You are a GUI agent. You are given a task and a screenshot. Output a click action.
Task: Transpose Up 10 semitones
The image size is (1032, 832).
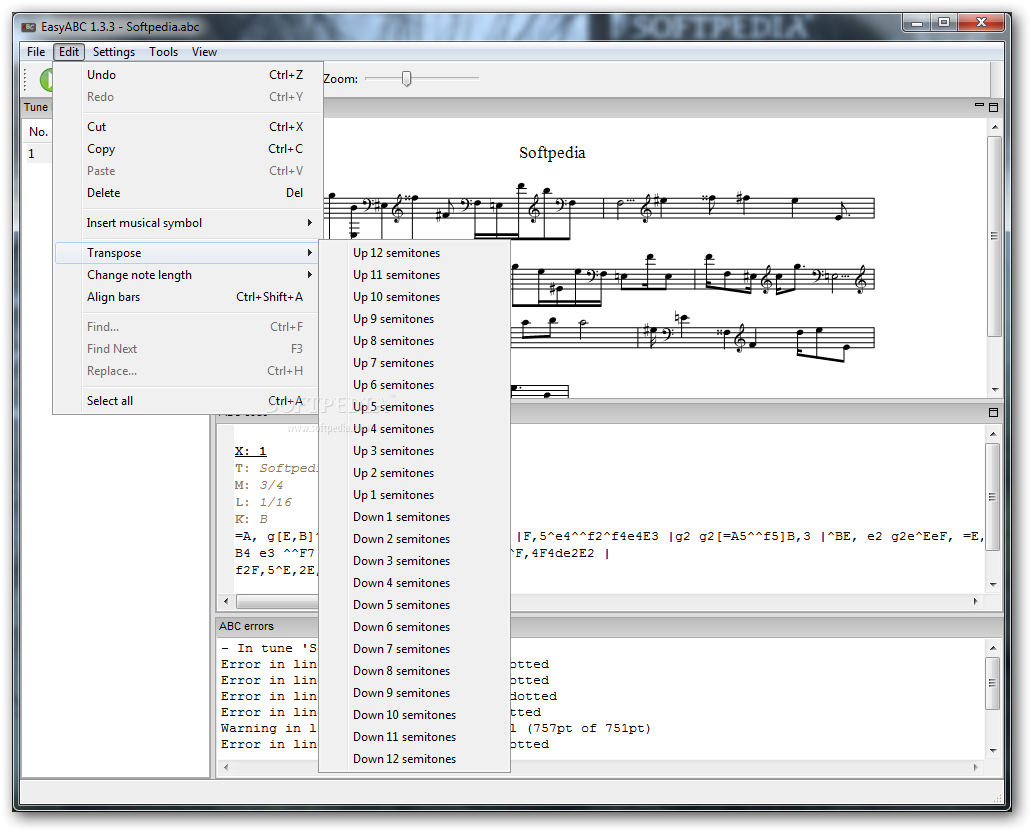coord(415,297)
